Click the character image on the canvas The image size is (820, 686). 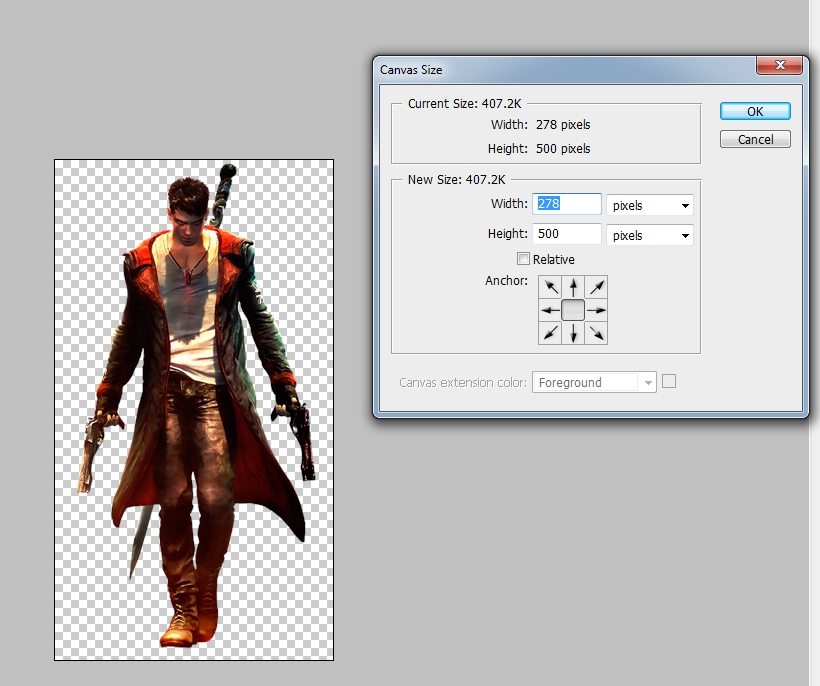pyautogui.click(x=195, y=404)
